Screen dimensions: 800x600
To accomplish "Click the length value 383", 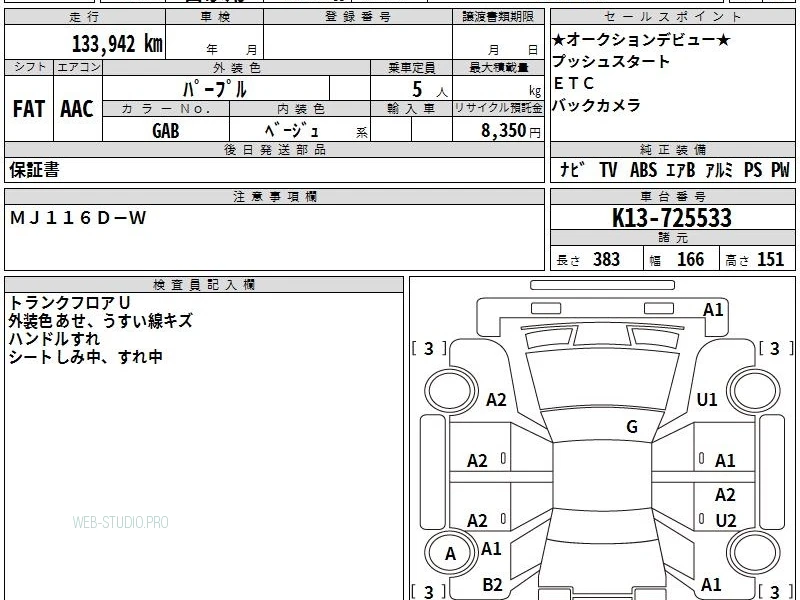I will point(606,260).
